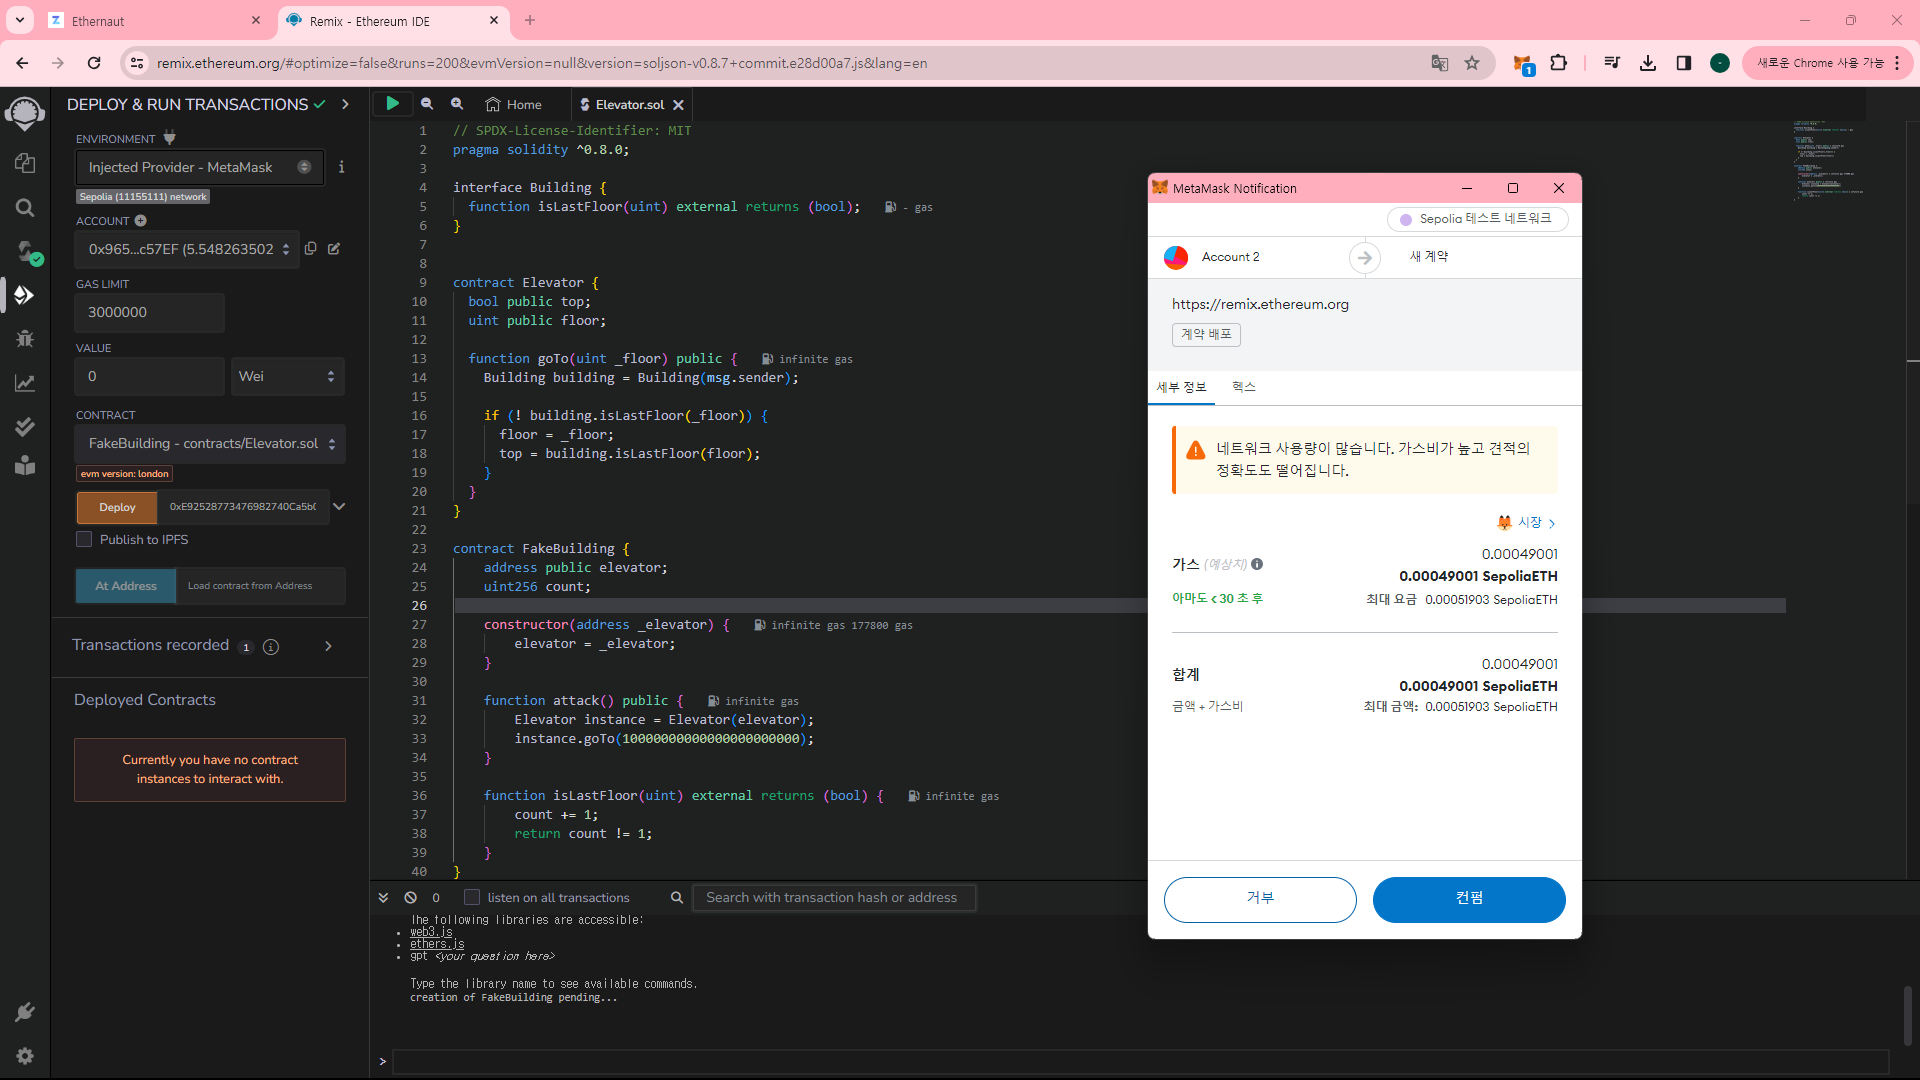Open Chrome extensions puzzle icon

[x=1558, y=63]
